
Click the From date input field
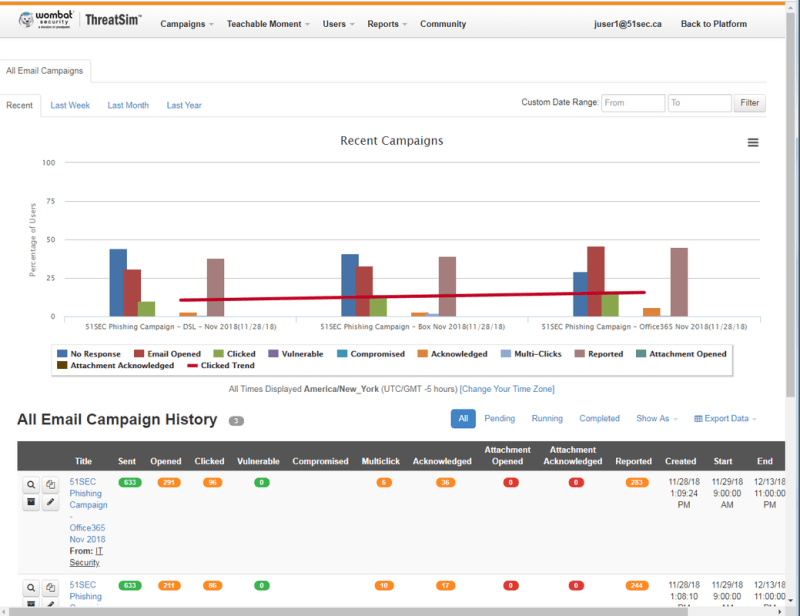coord(633,103)
